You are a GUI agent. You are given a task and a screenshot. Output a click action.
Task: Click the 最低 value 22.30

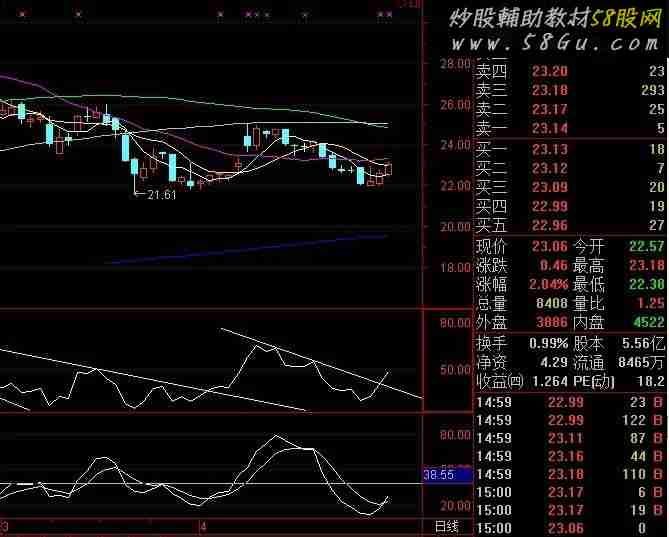click(x=647, y=284)
